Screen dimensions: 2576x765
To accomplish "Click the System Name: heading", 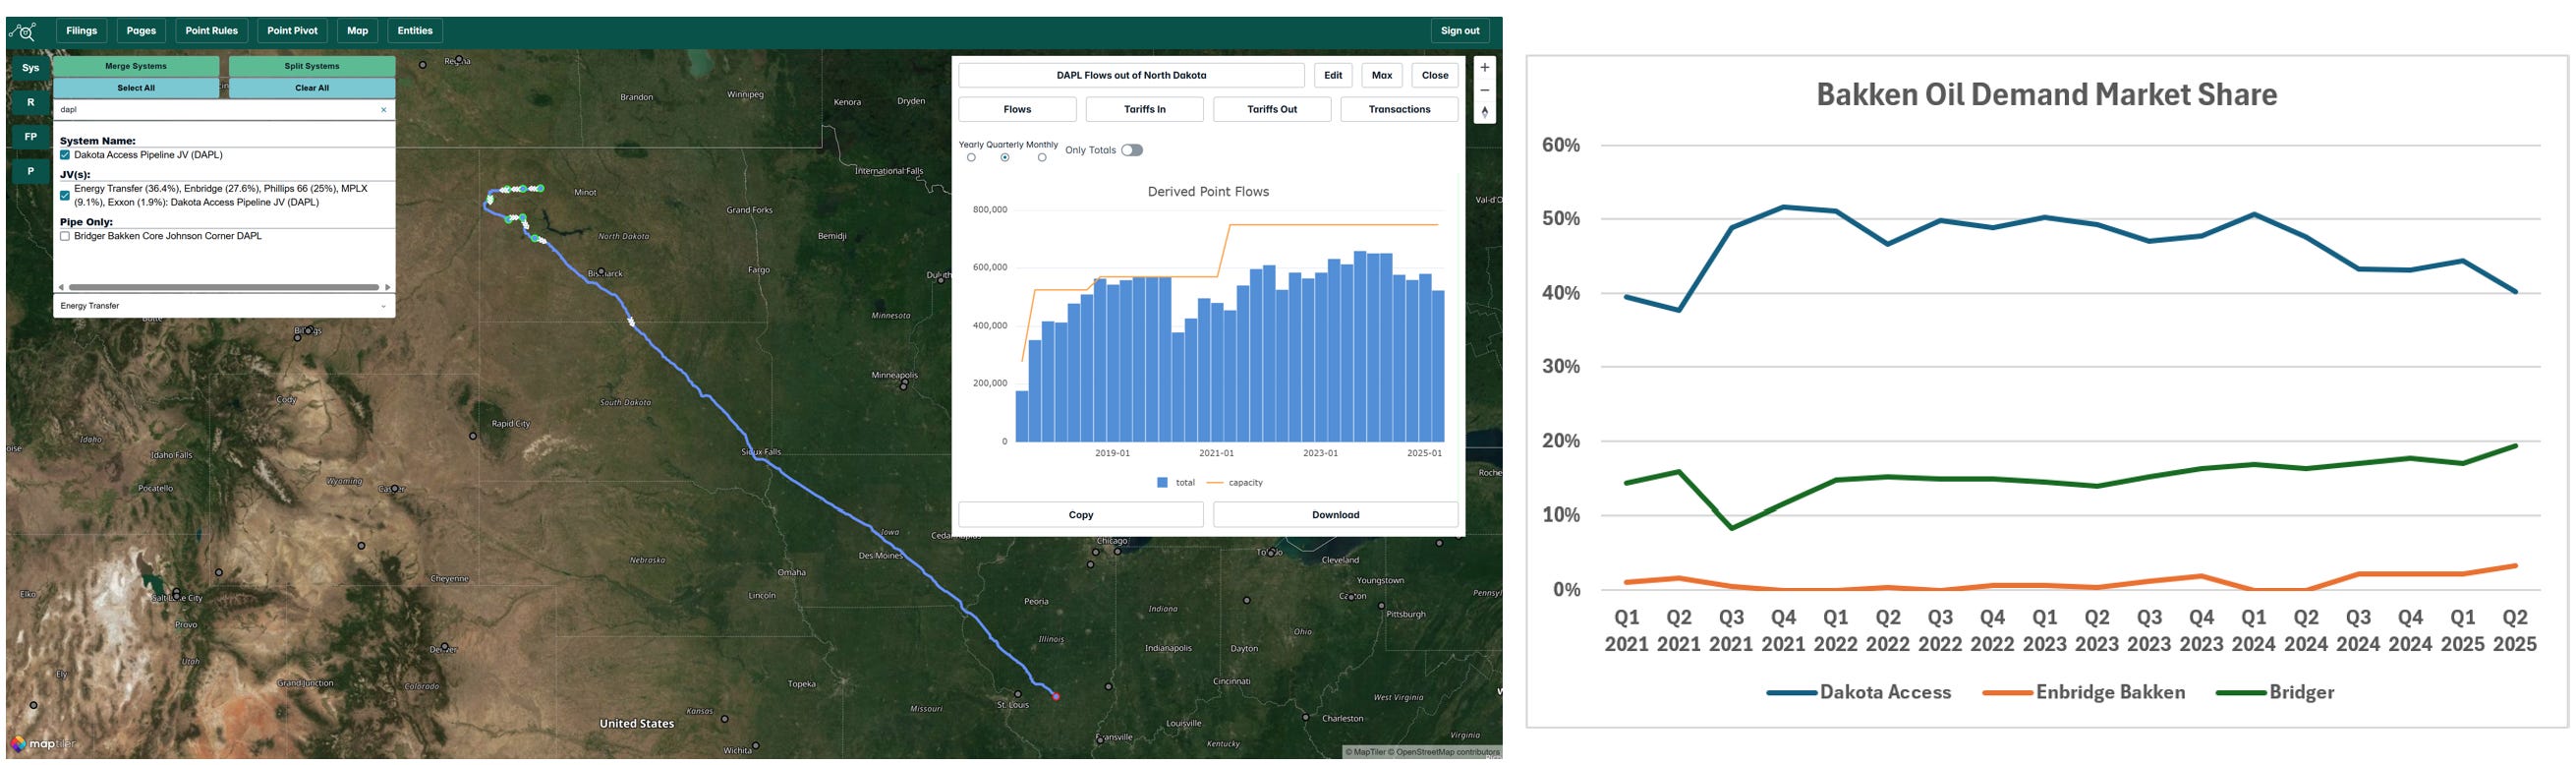I will (x=97, y=141).
